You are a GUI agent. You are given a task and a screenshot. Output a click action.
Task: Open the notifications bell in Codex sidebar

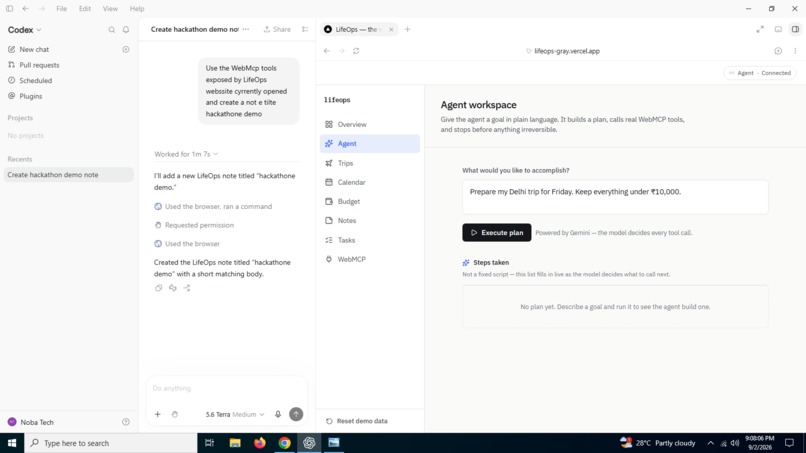(126, 30)
